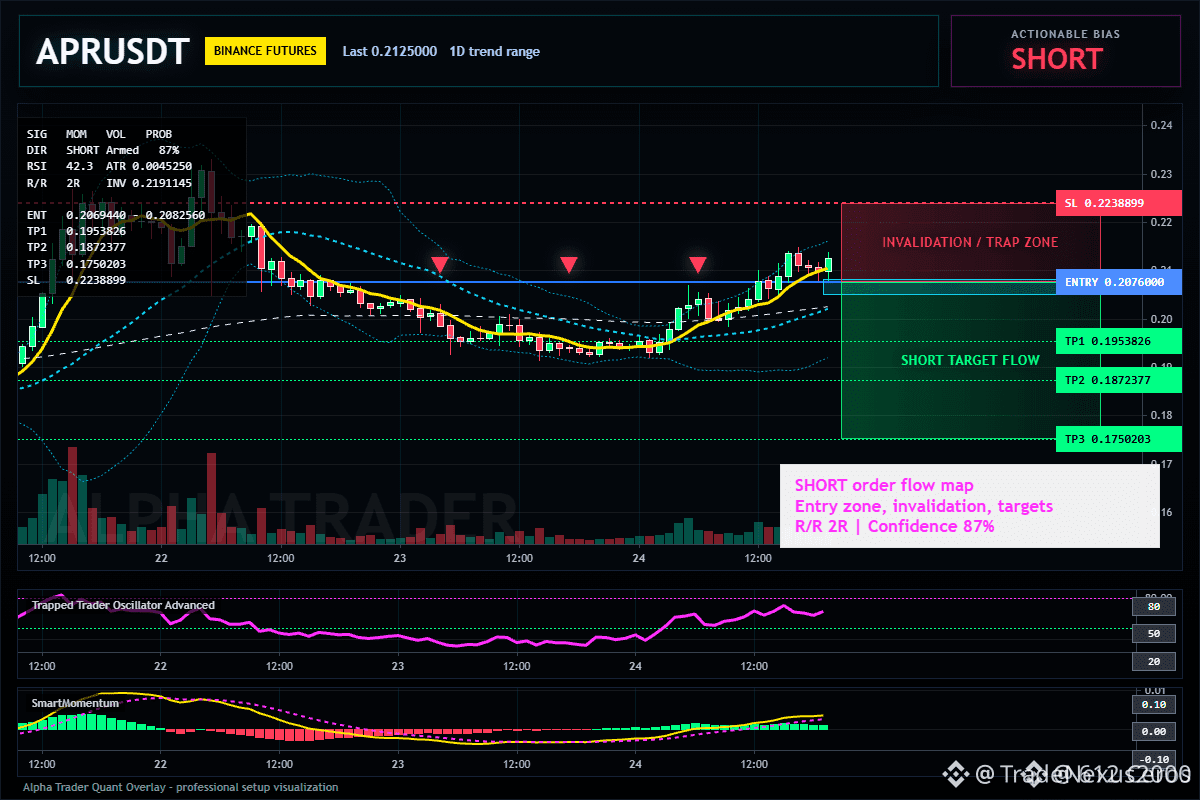Click the 0.00 label on momentum axis
The width and height of the screenshot is (1200, 800).
pyautogui.click(x=1153, y=732)
